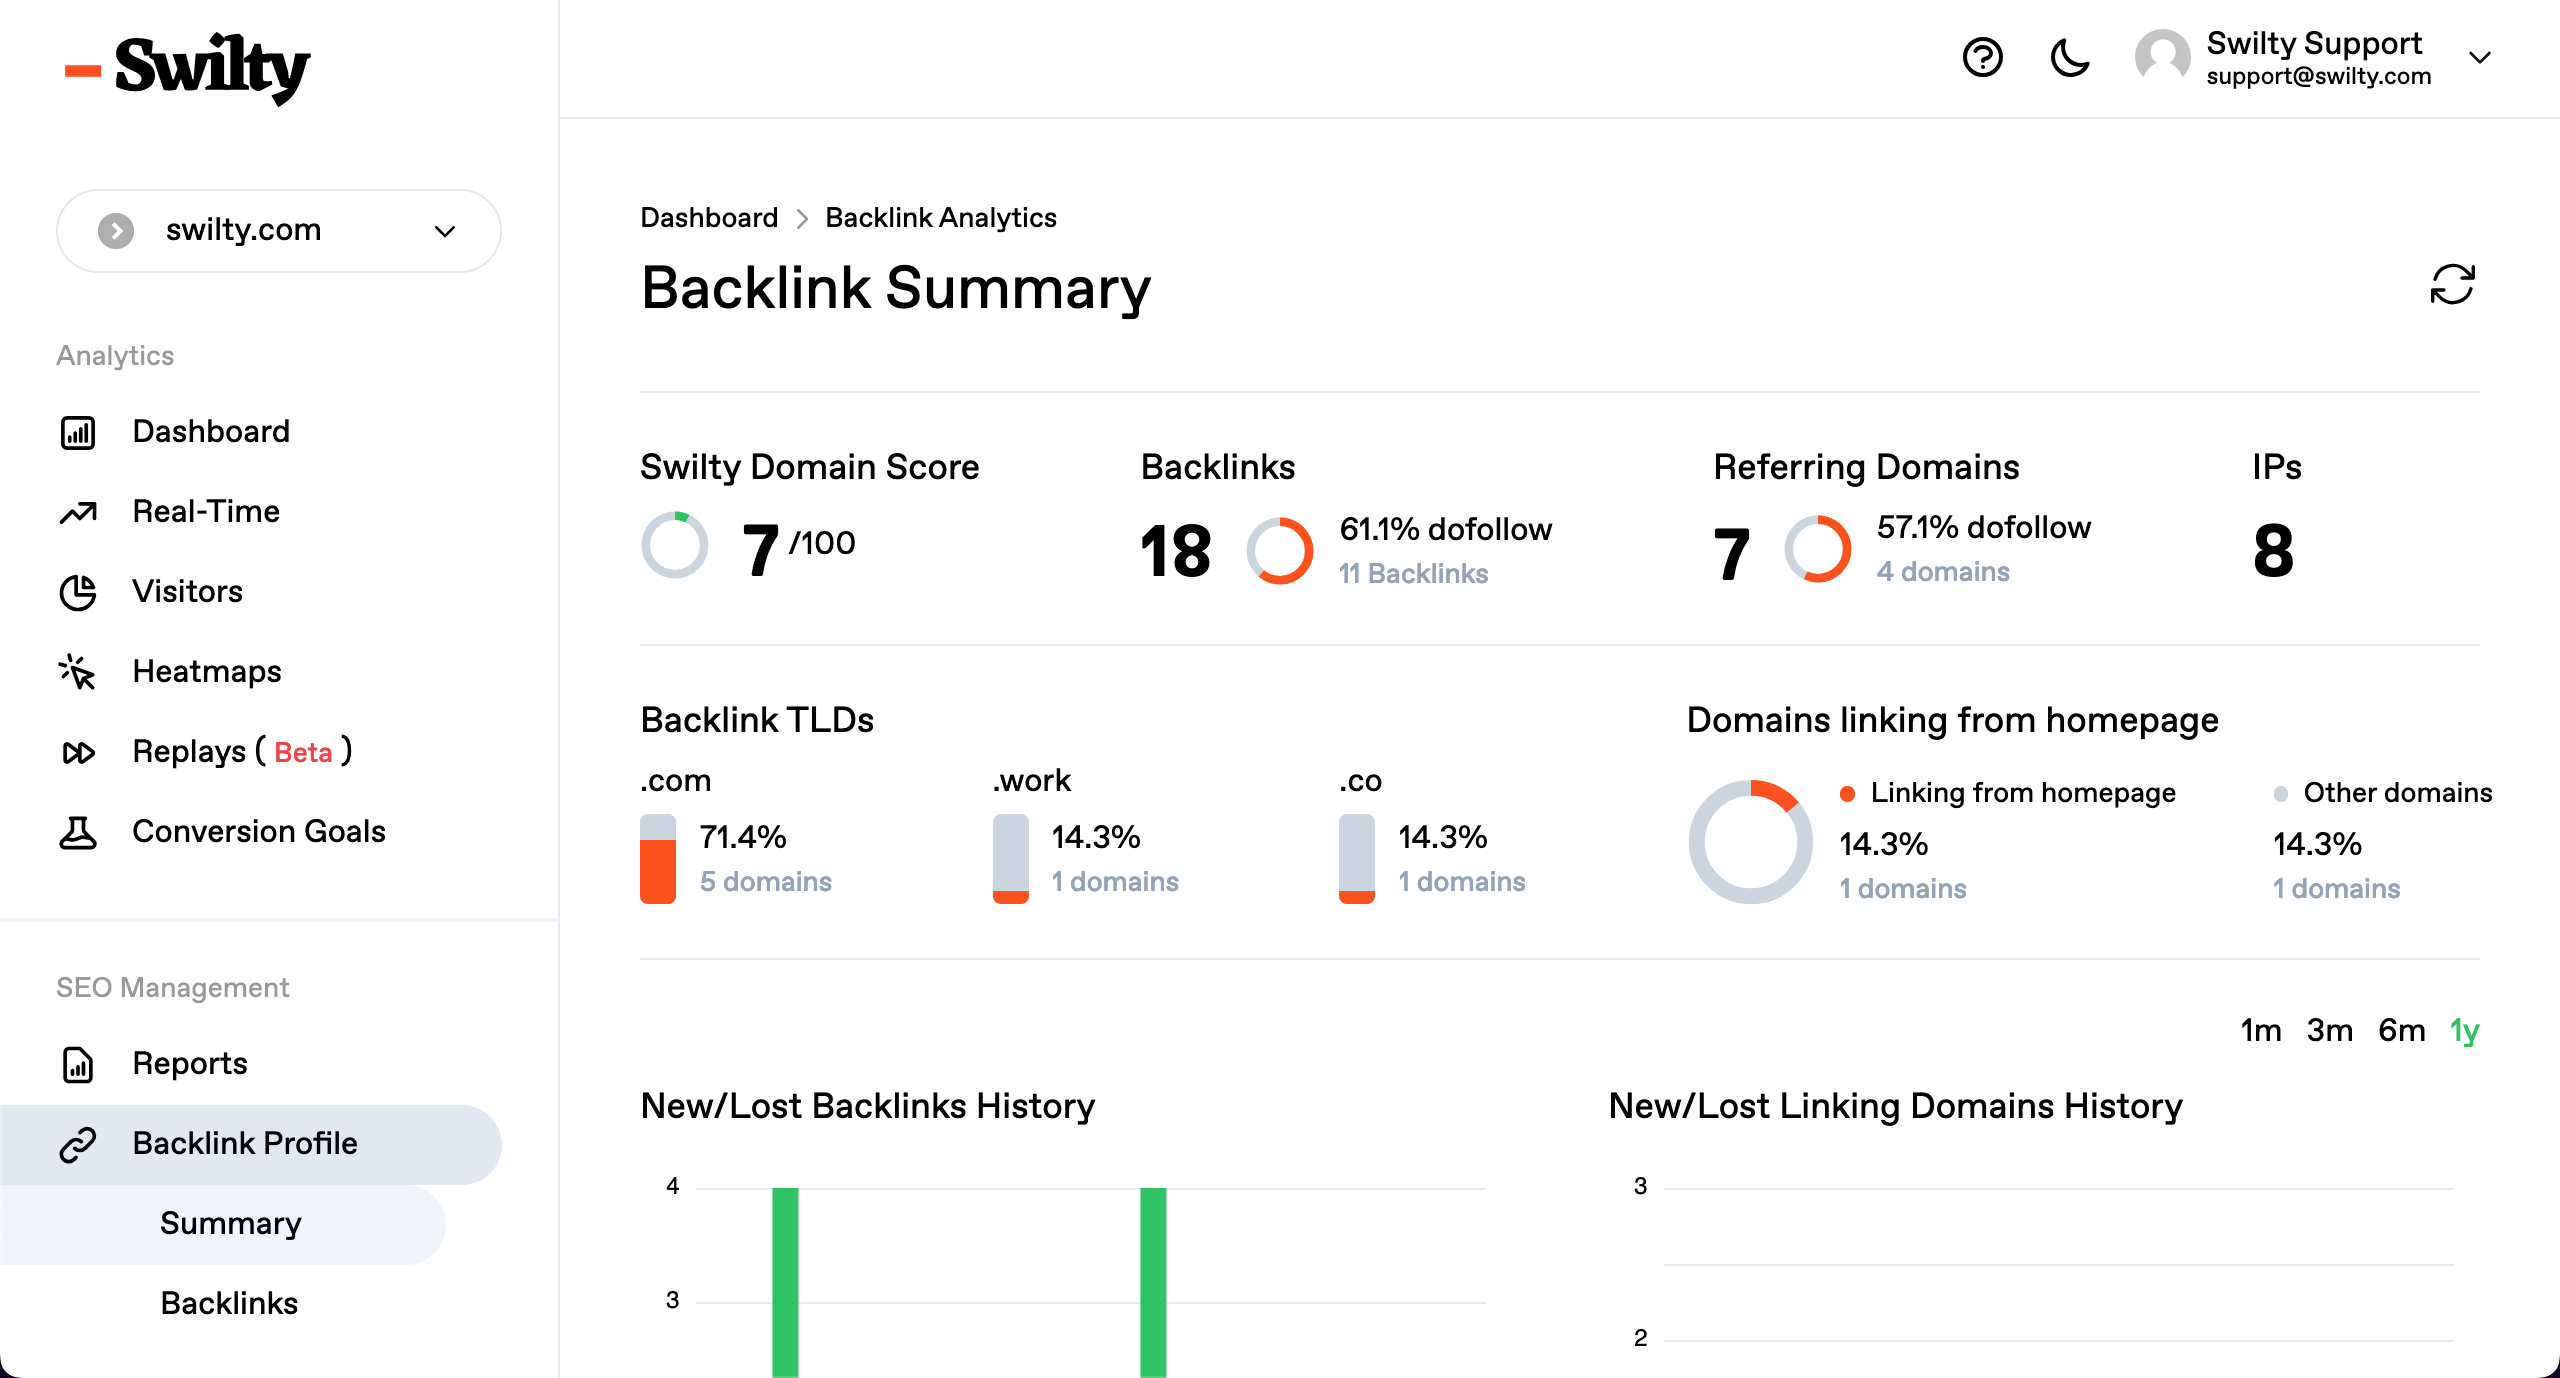Open Replays ( Beta ) section
The image size is (2560, 1378).
(x=242, y=752)
